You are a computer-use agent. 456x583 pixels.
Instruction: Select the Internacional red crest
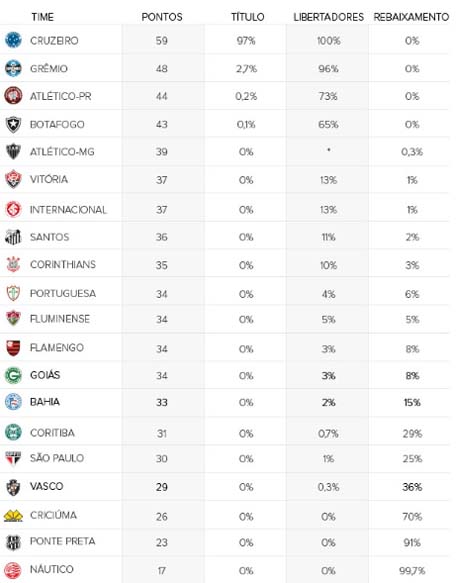[x=13, y=209]
